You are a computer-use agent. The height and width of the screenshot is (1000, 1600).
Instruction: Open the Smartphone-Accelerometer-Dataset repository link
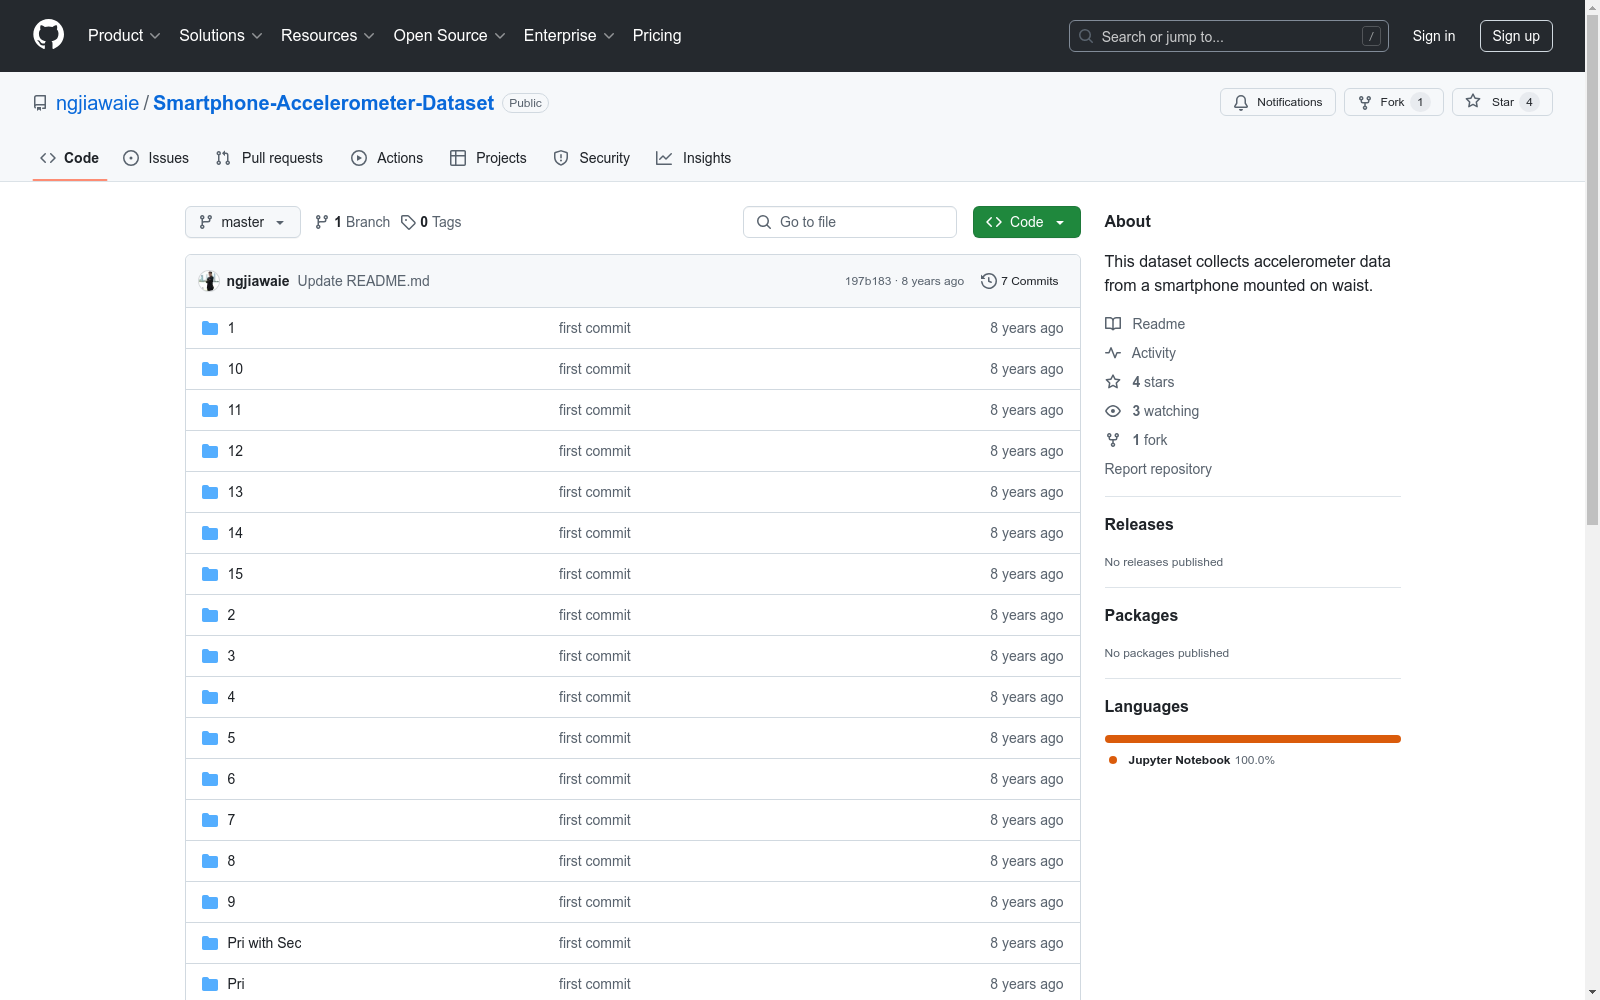[323, 103]
